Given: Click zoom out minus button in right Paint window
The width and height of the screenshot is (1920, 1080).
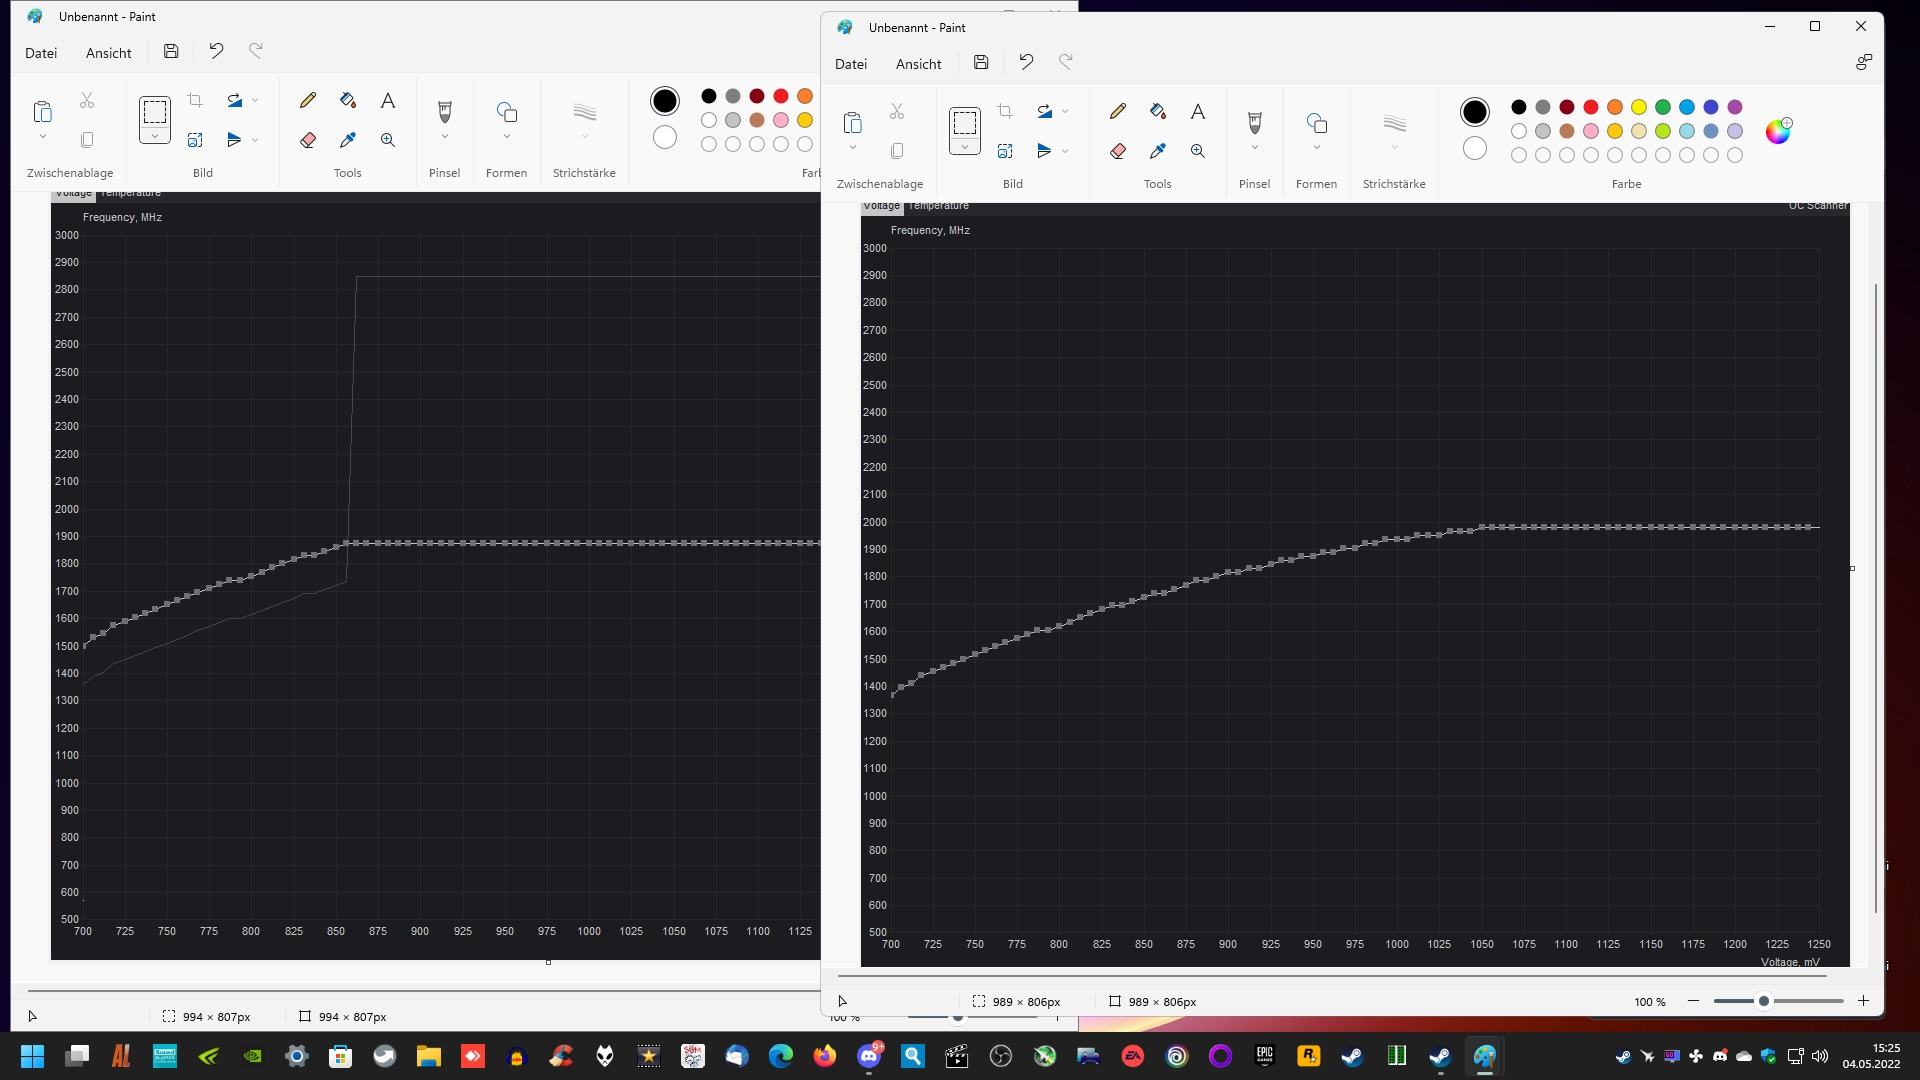Looking at the screenshot, I should click(x=1693, y=1001).
